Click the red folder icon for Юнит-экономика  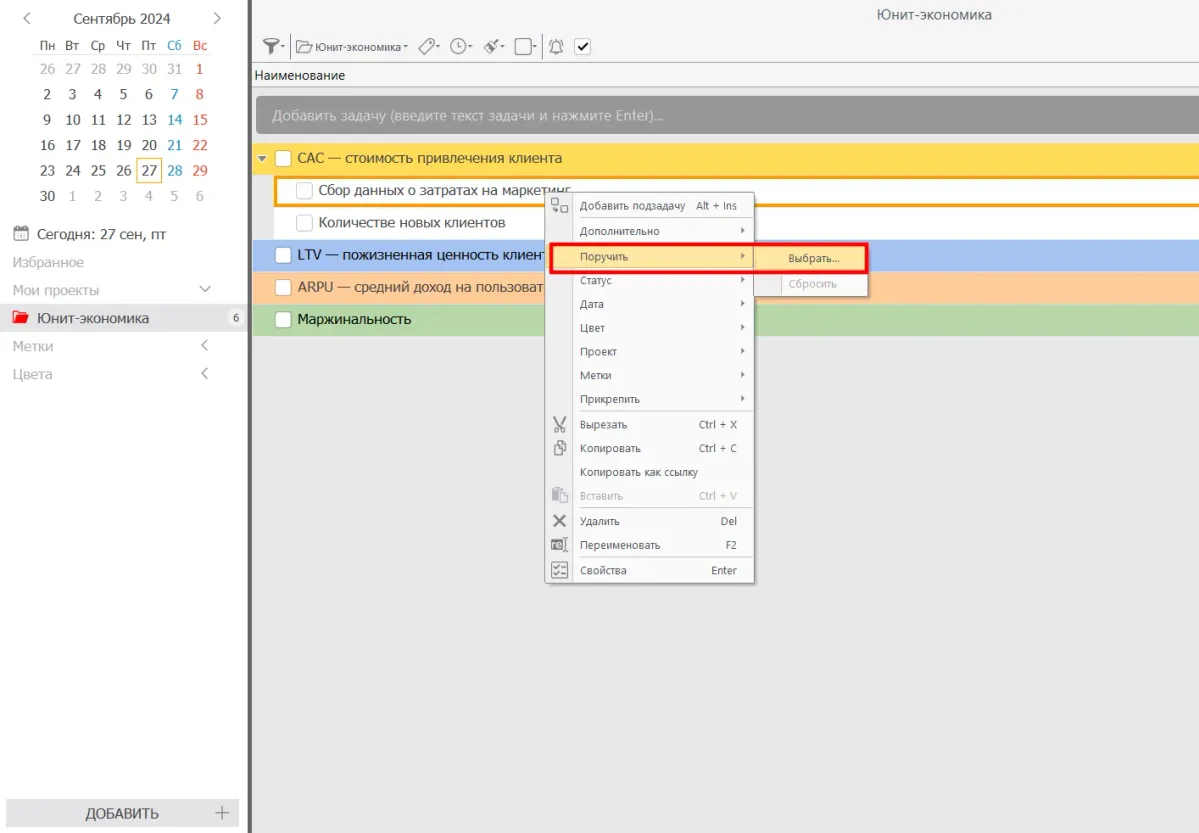(21, 318)
